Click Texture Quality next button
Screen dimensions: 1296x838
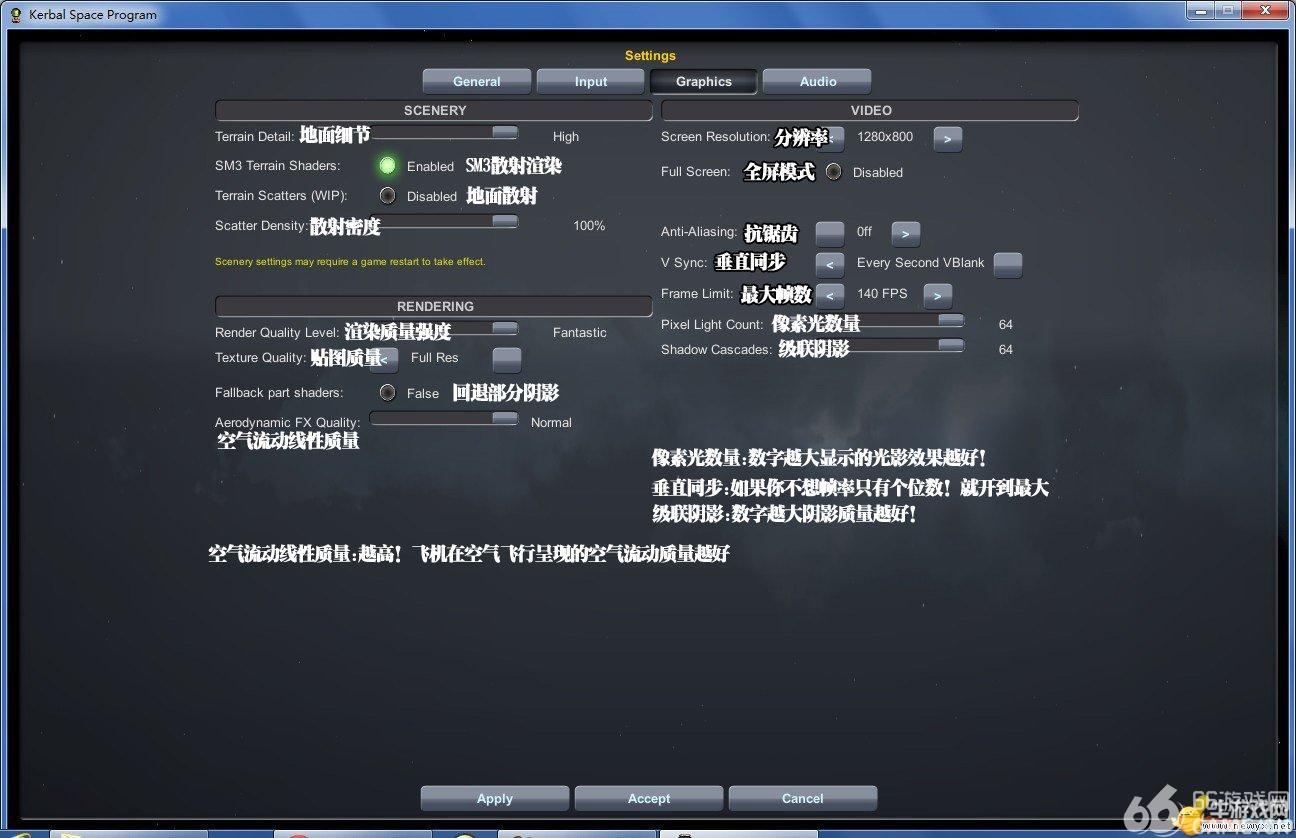click(507, 360)
